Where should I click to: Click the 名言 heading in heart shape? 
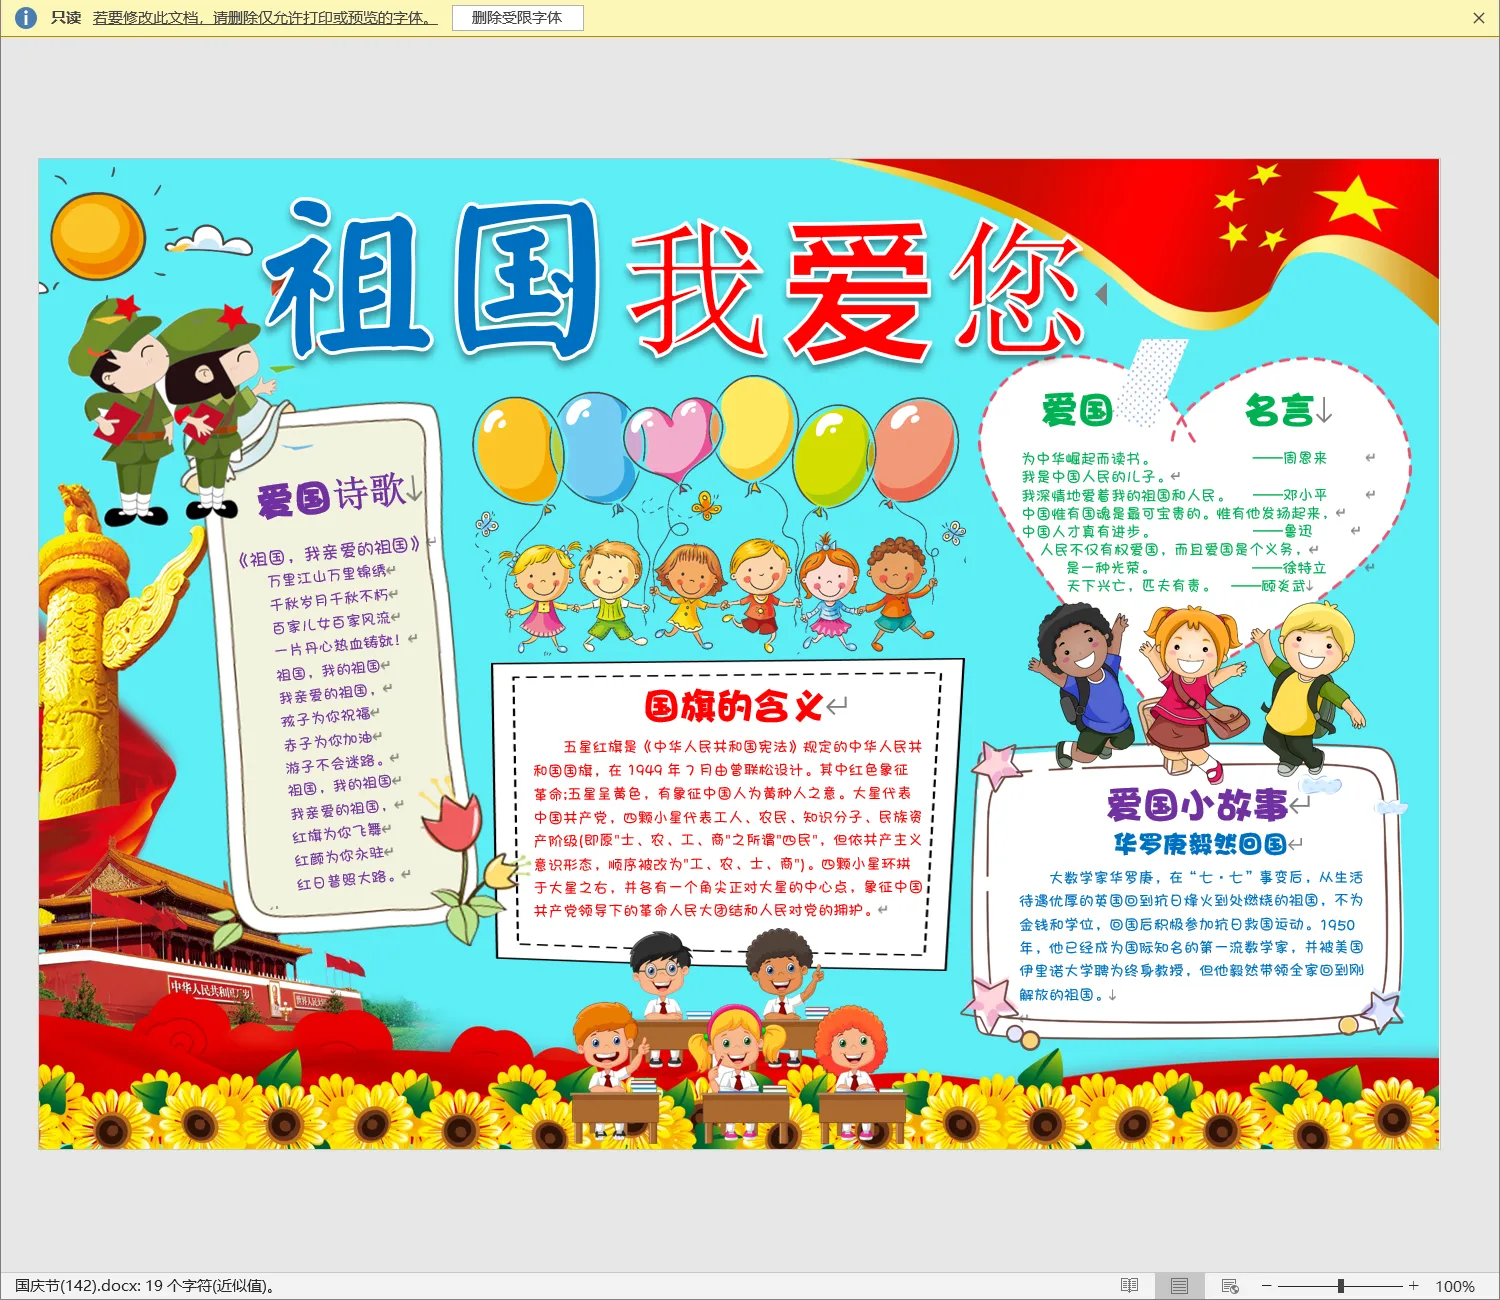point(1280,410)
